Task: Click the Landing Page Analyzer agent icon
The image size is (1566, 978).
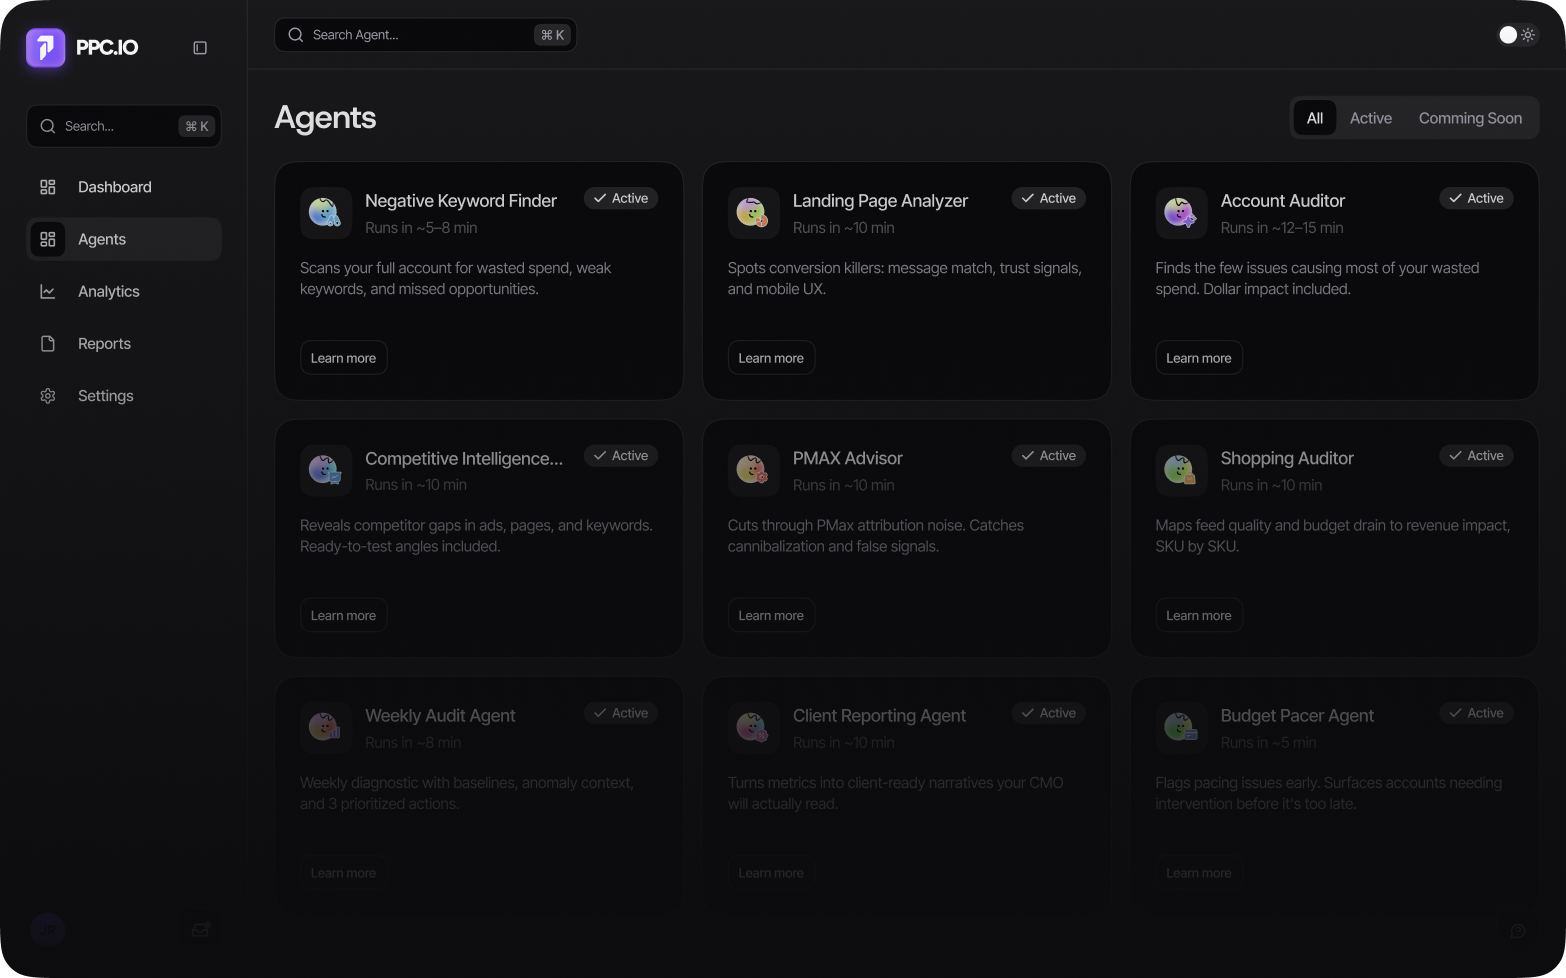Action: click(x=752, y=212)
